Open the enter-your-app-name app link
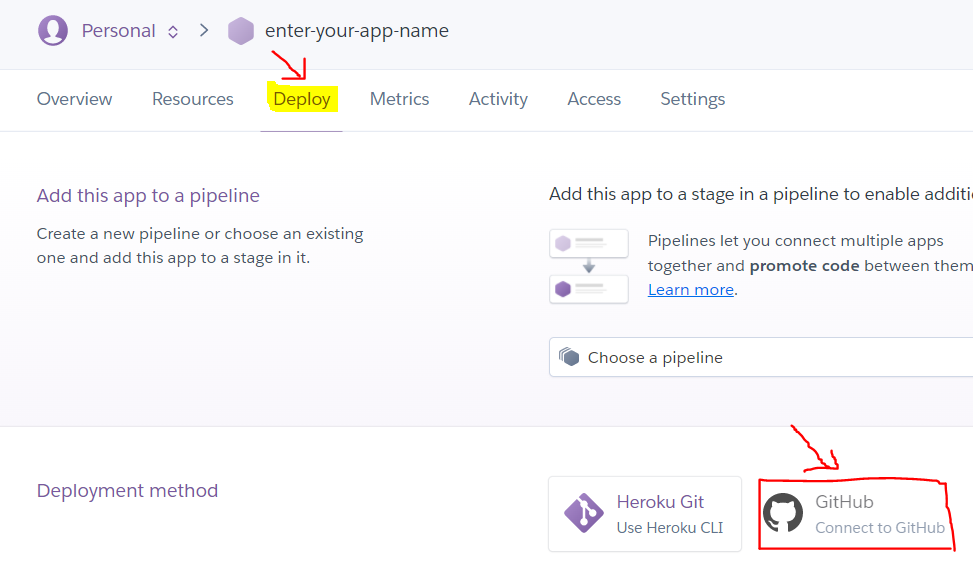973x572 pixels. [357, 30]
